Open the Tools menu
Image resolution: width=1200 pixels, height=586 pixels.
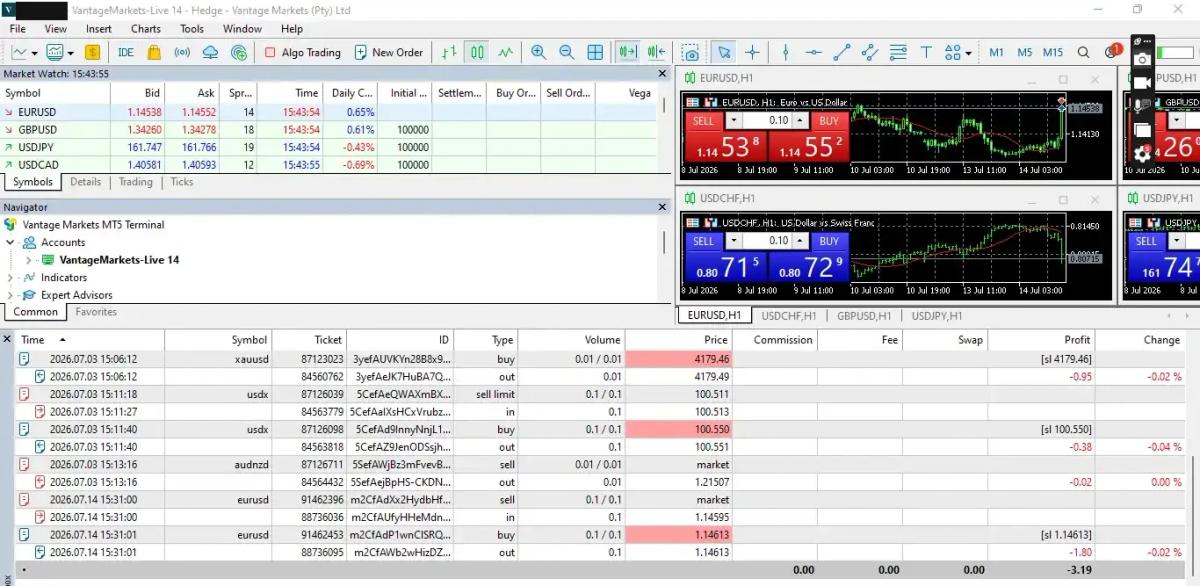[x=192, y=29]
